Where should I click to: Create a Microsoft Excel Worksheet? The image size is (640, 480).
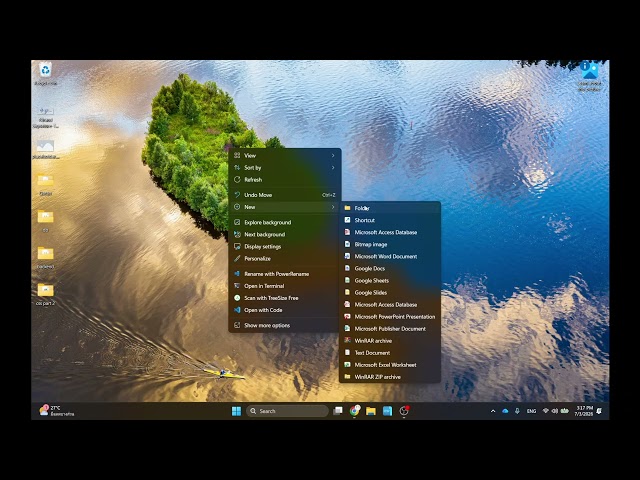(390, 365)
